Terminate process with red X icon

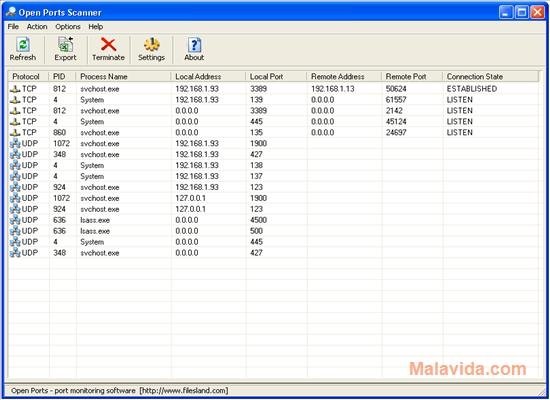coord(108,45)
